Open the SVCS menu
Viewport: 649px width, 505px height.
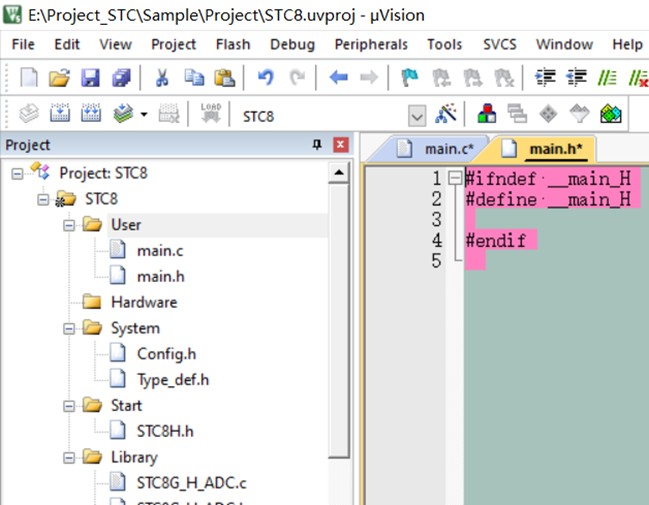click(500, 44)
